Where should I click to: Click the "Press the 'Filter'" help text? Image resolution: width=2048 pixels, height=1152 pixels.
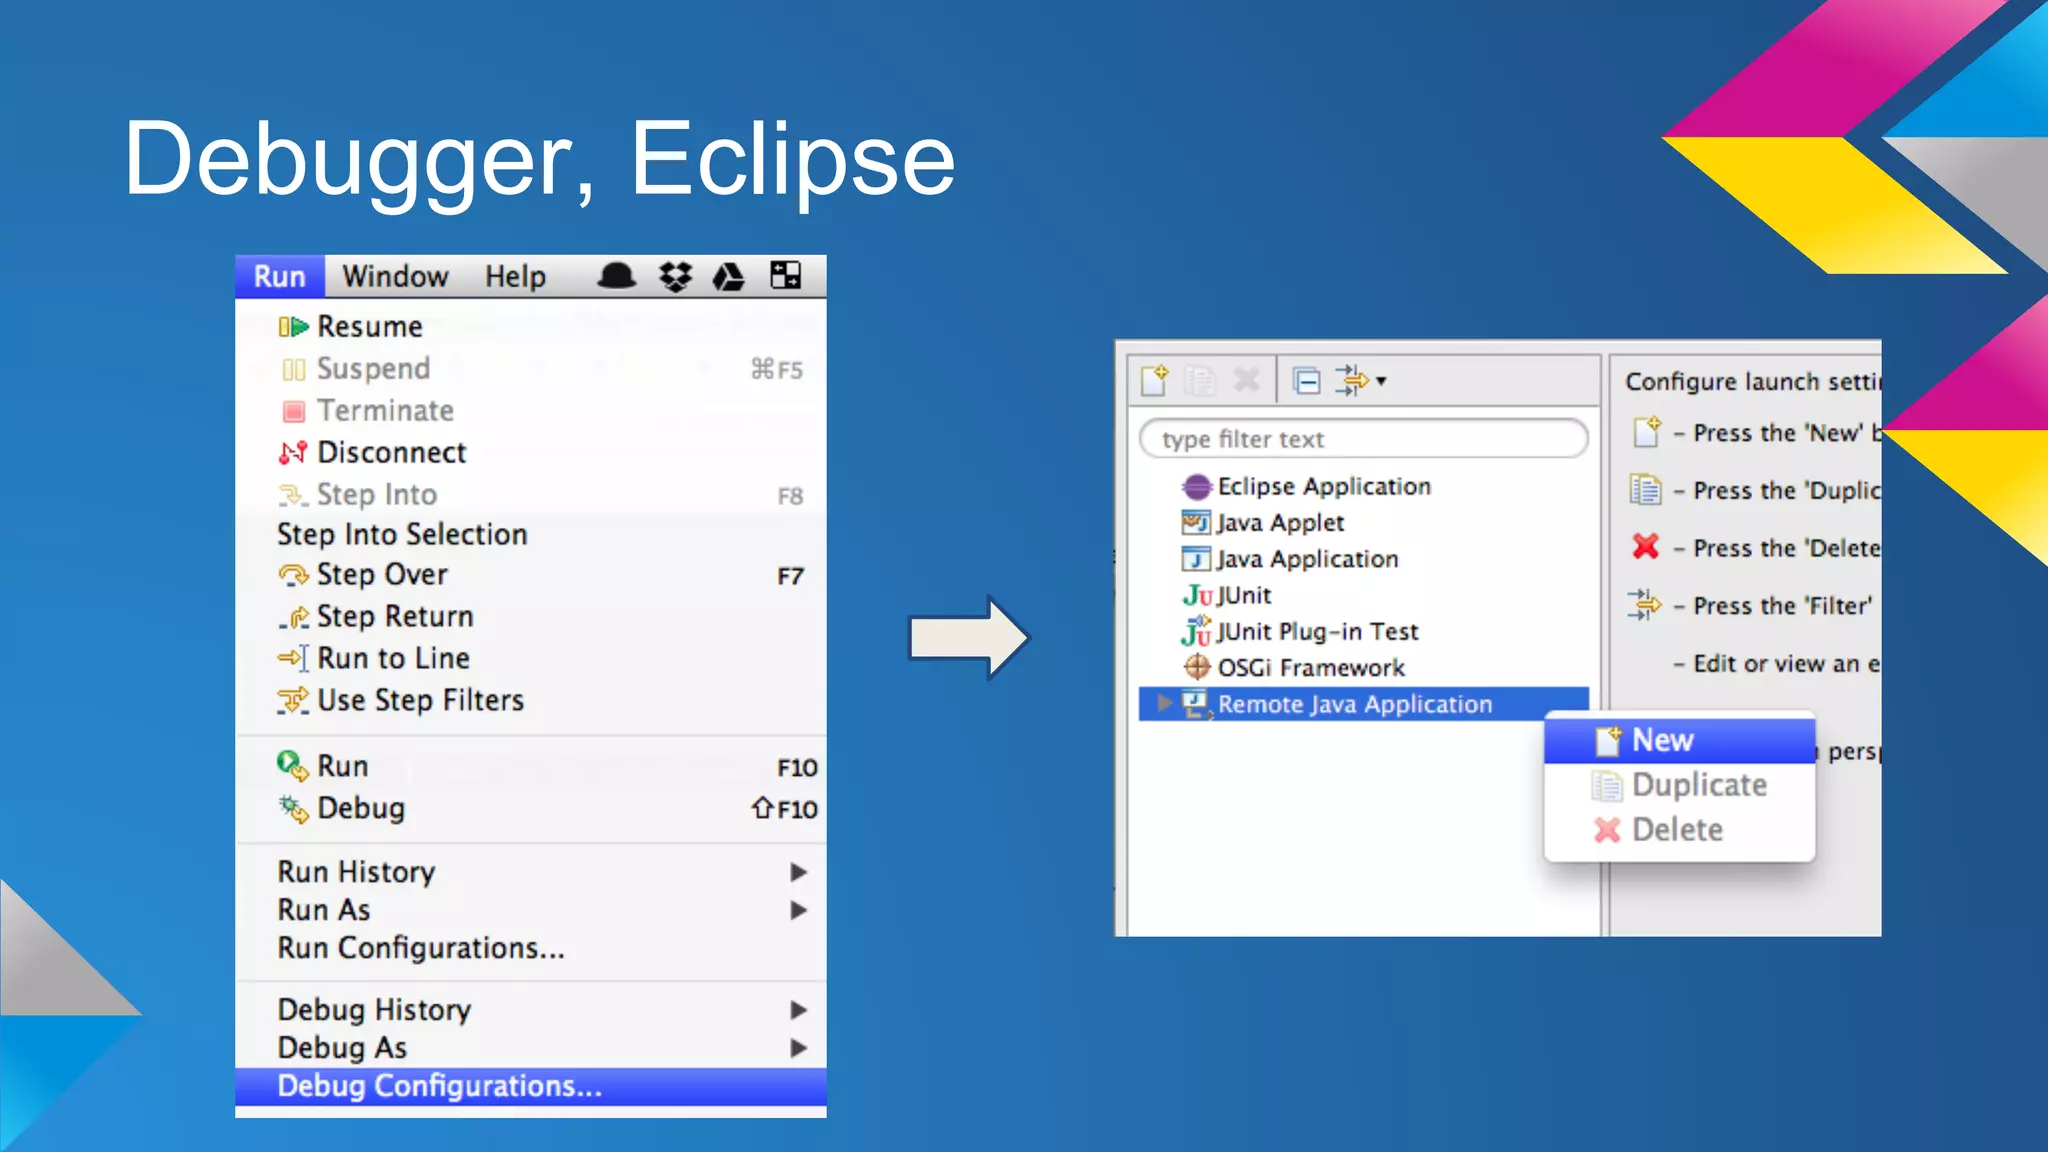pos(1783,606)
